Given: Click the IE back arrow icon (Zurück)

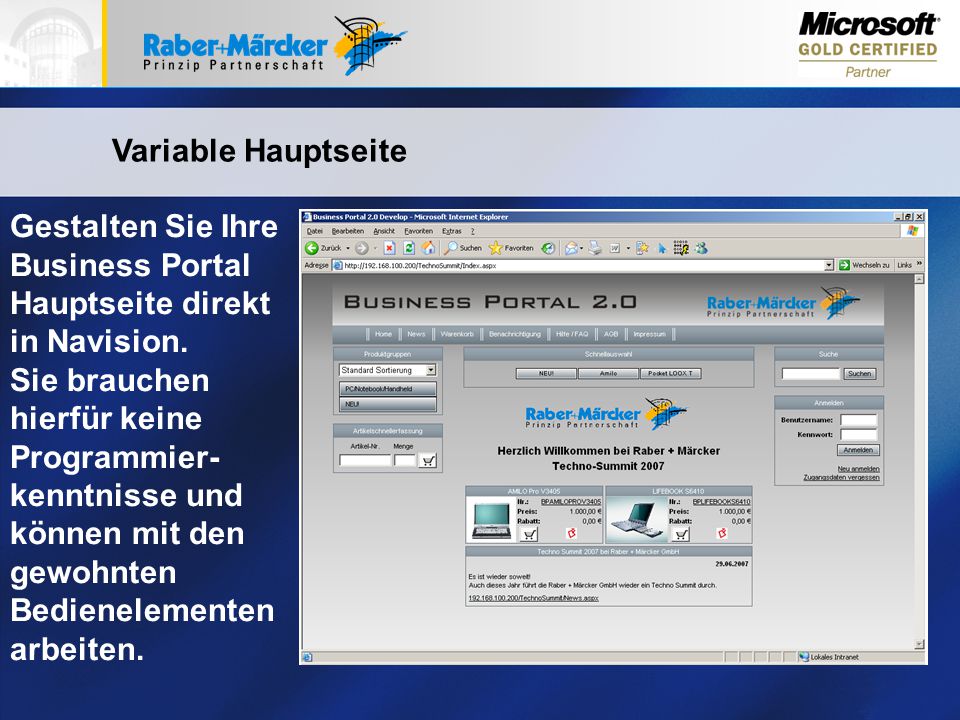Looking at the screenshot, I should click(x=312, y=248).
